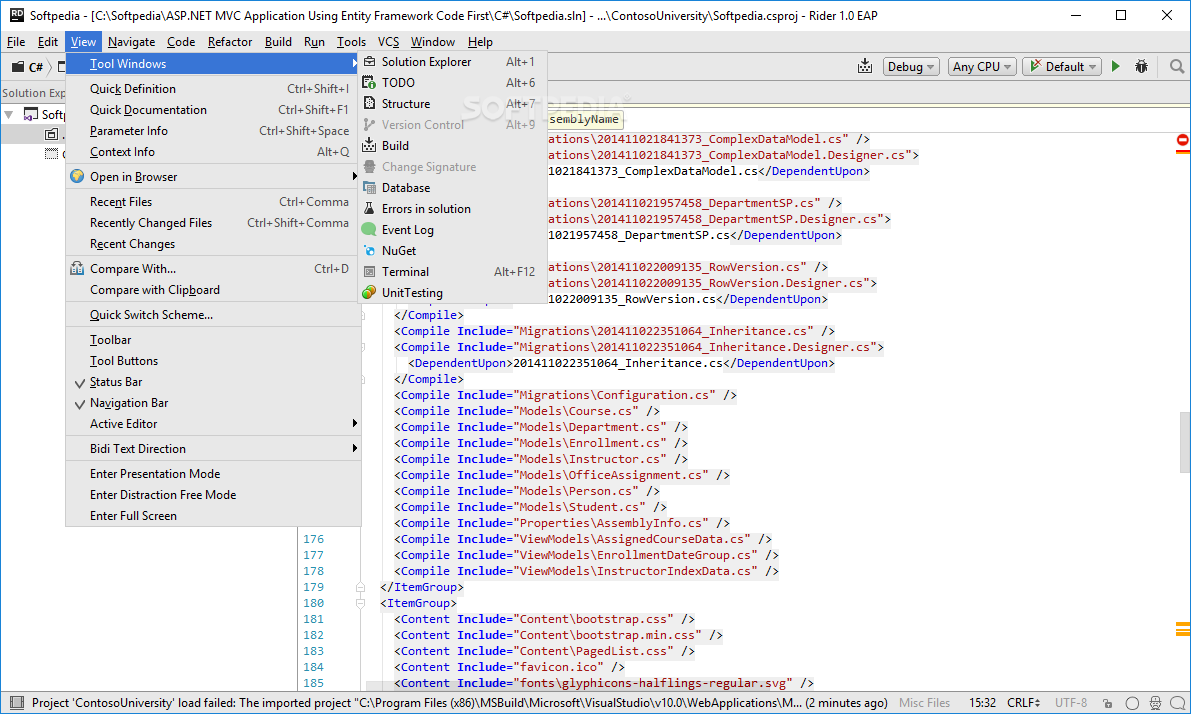Open the File menu
Image resolution: width=1191 pixels, height=714 pixels.
tap(16, 42)
